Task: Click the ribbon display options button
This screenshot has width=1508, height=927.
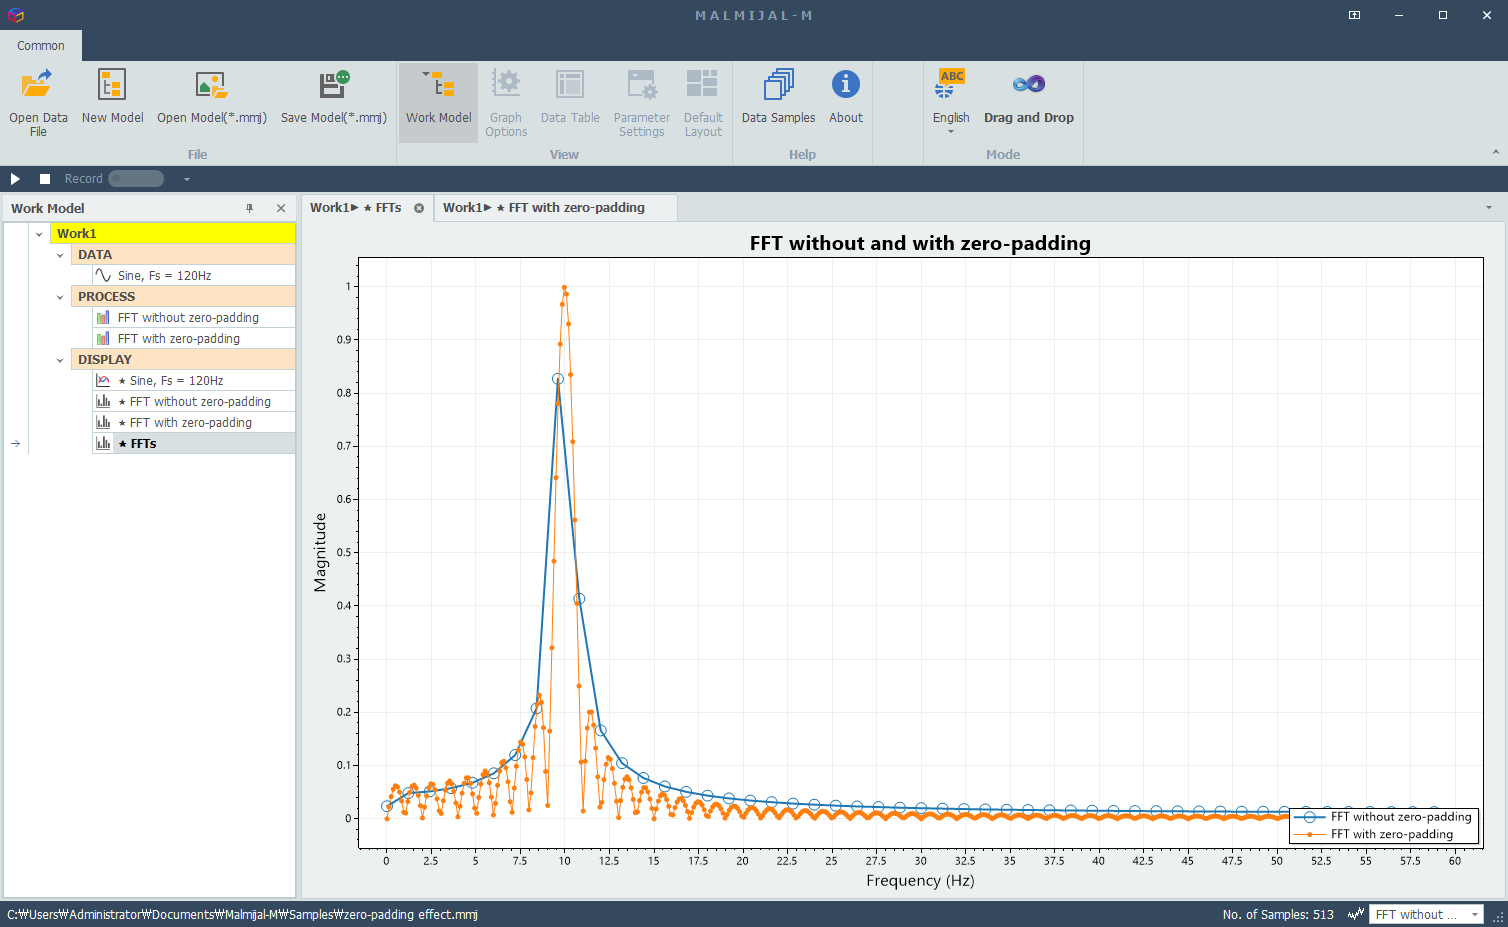Action: coord(1354,15)
